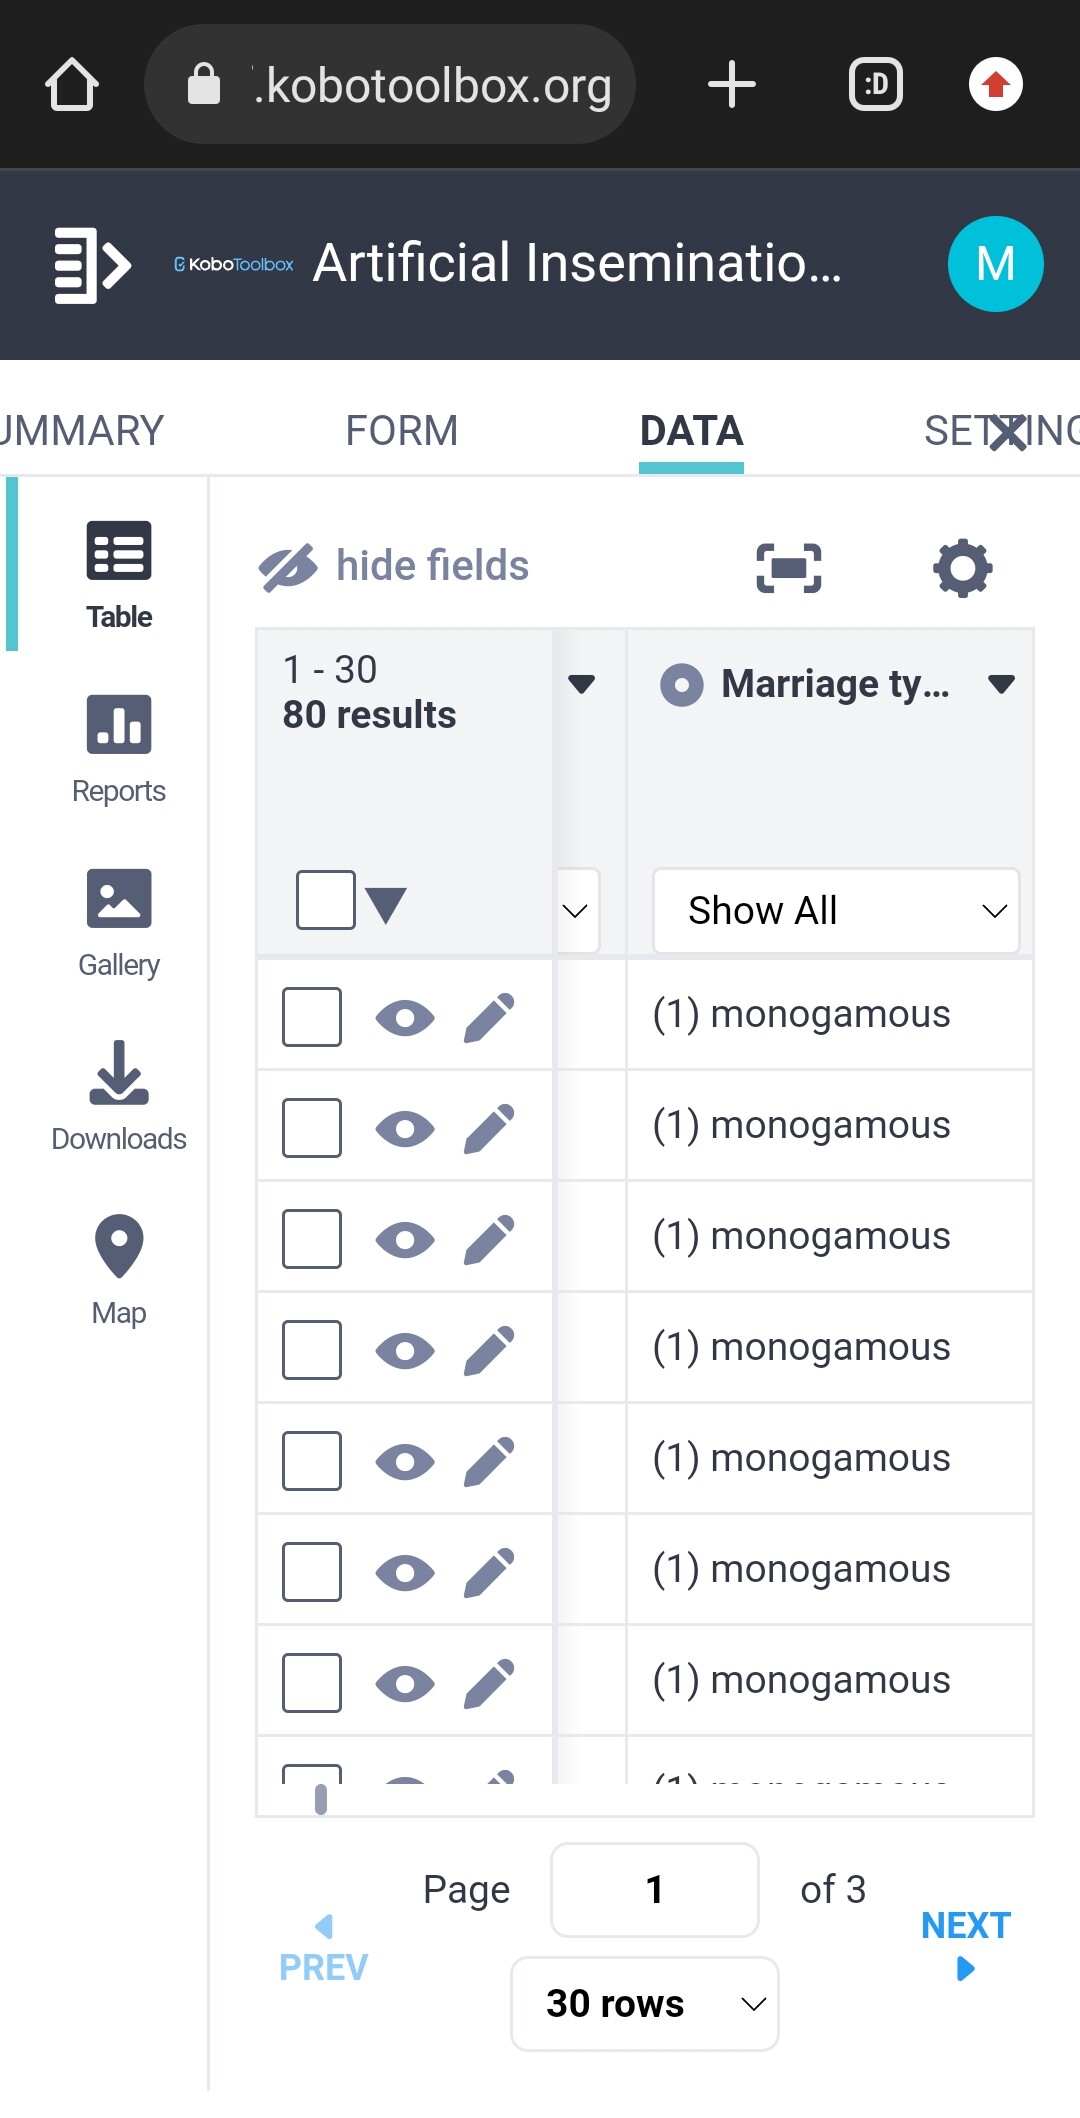Check the select-all submissions checkbox
This screenshot has width=1080, height=2118.
[x=325, y=900]
